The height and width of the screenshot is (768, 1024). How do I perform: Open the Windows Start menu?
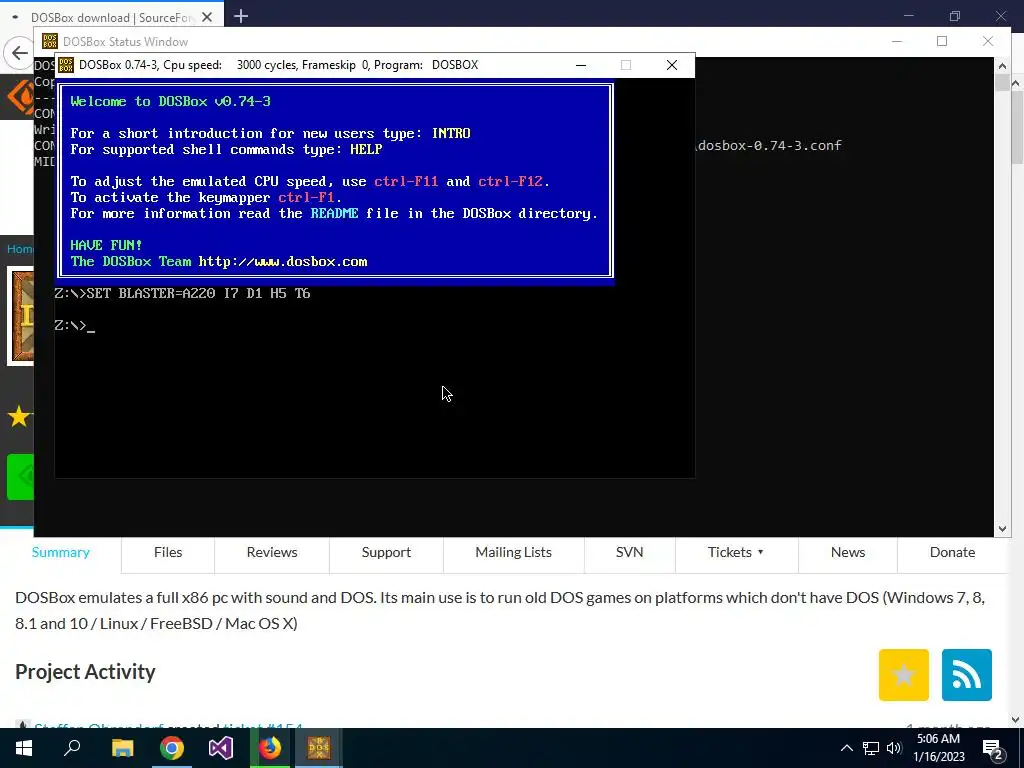(x=24, y=748)
